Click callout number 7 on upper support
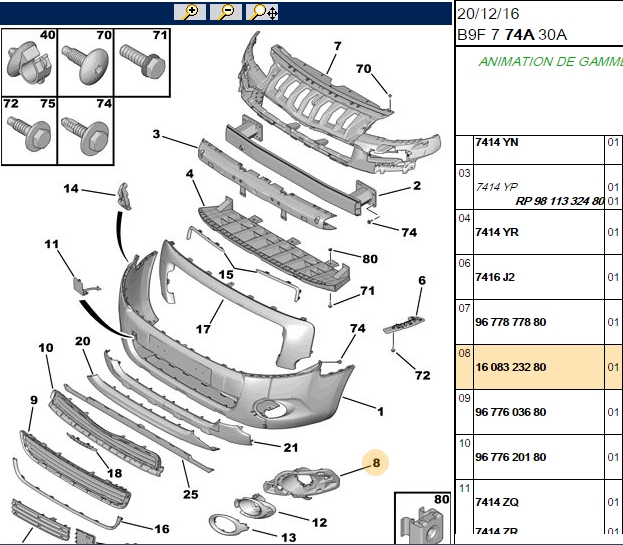This screenshot has height=545, width=623. 337,46
